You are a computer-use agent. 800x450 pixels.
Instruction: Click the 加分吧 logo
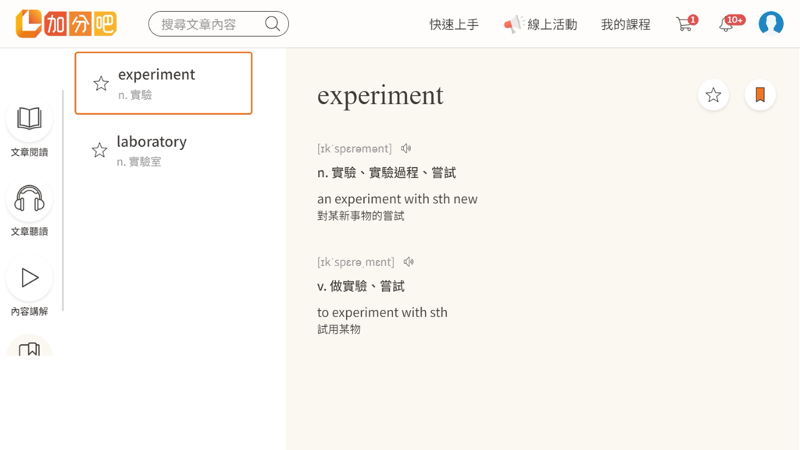click(x=66, y=24)
